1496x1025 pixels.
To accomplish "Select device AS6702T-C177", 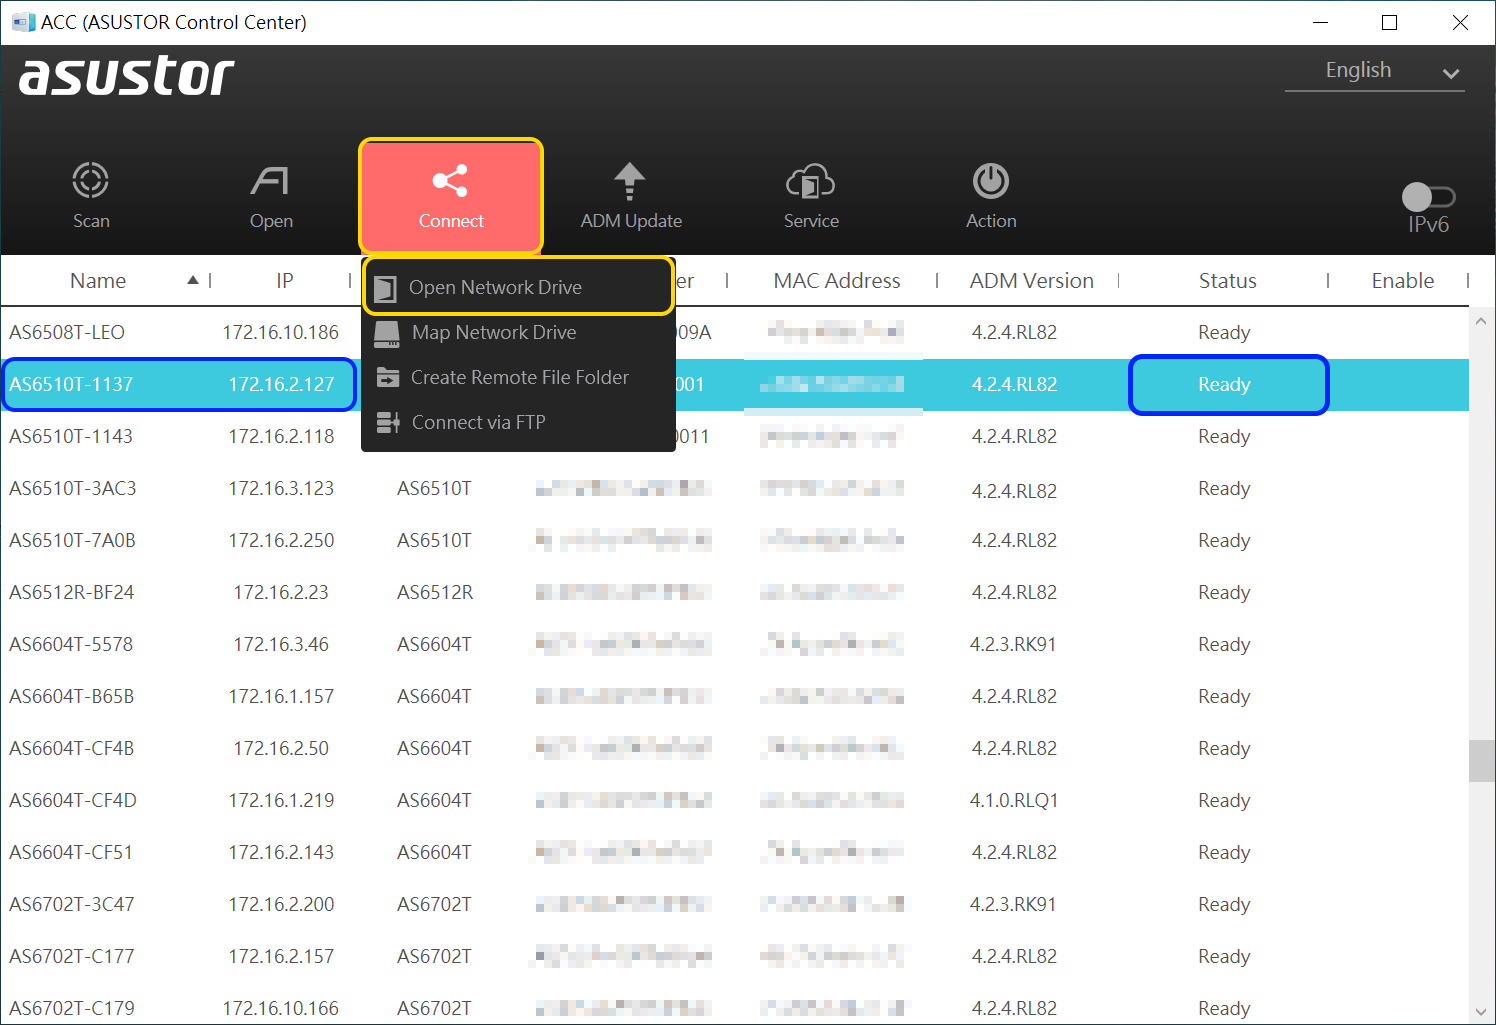I will click(71, 956).
